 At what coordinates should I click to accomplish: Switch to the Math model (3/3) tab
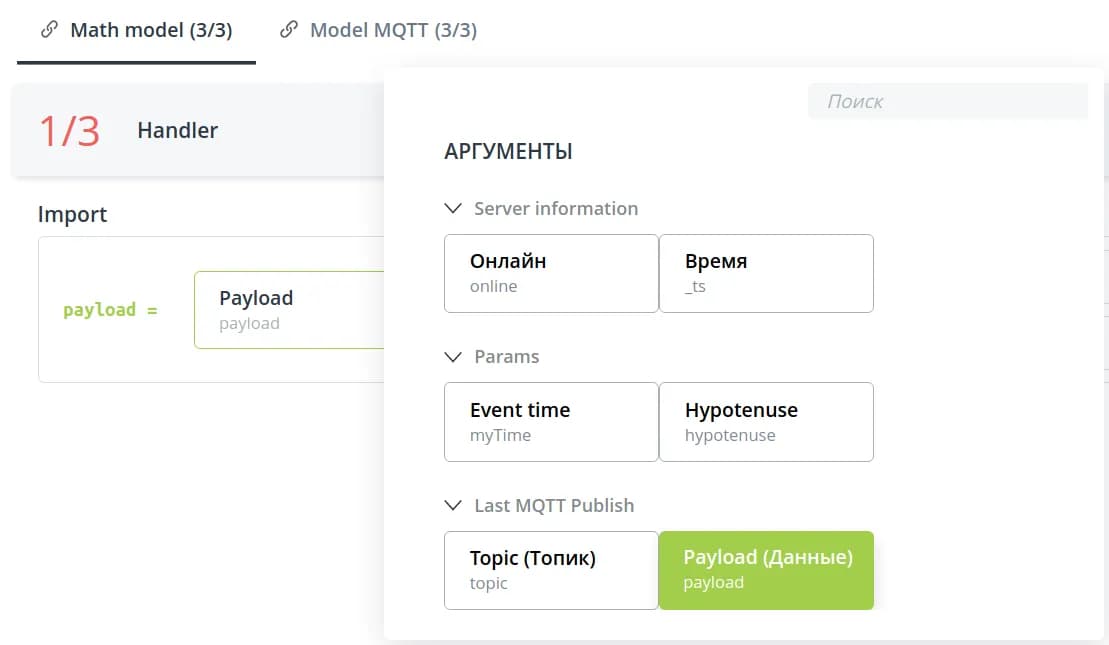pos(150,31)
